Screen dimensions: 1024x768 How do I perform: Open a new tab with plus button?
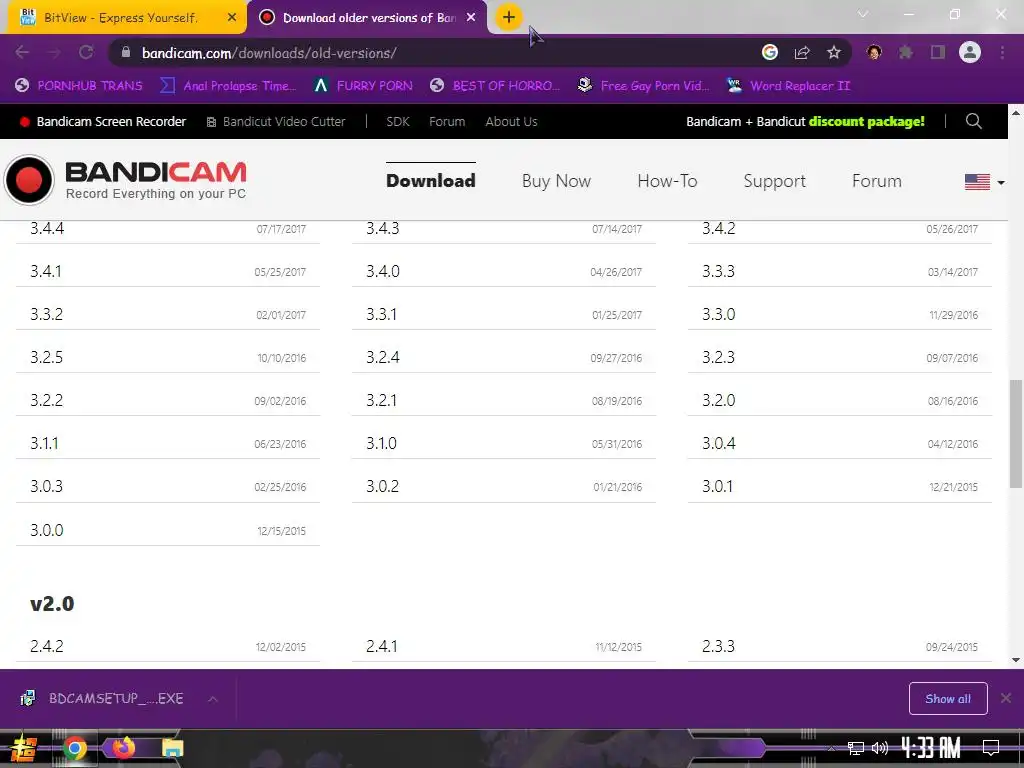pyautogui.click(x=509, y=18)
